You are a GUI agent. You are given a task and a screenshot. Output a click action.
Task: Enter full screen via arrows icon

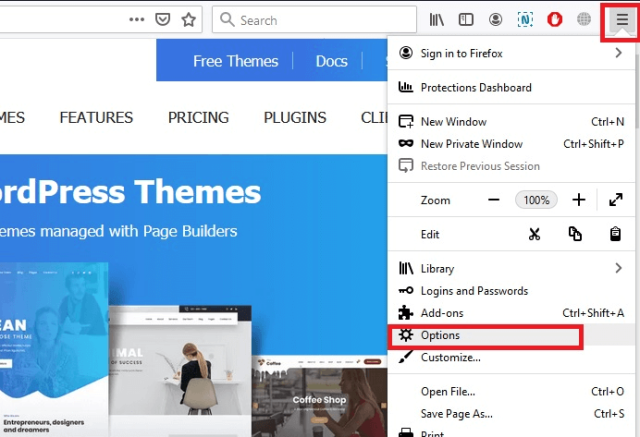(616, 200)
